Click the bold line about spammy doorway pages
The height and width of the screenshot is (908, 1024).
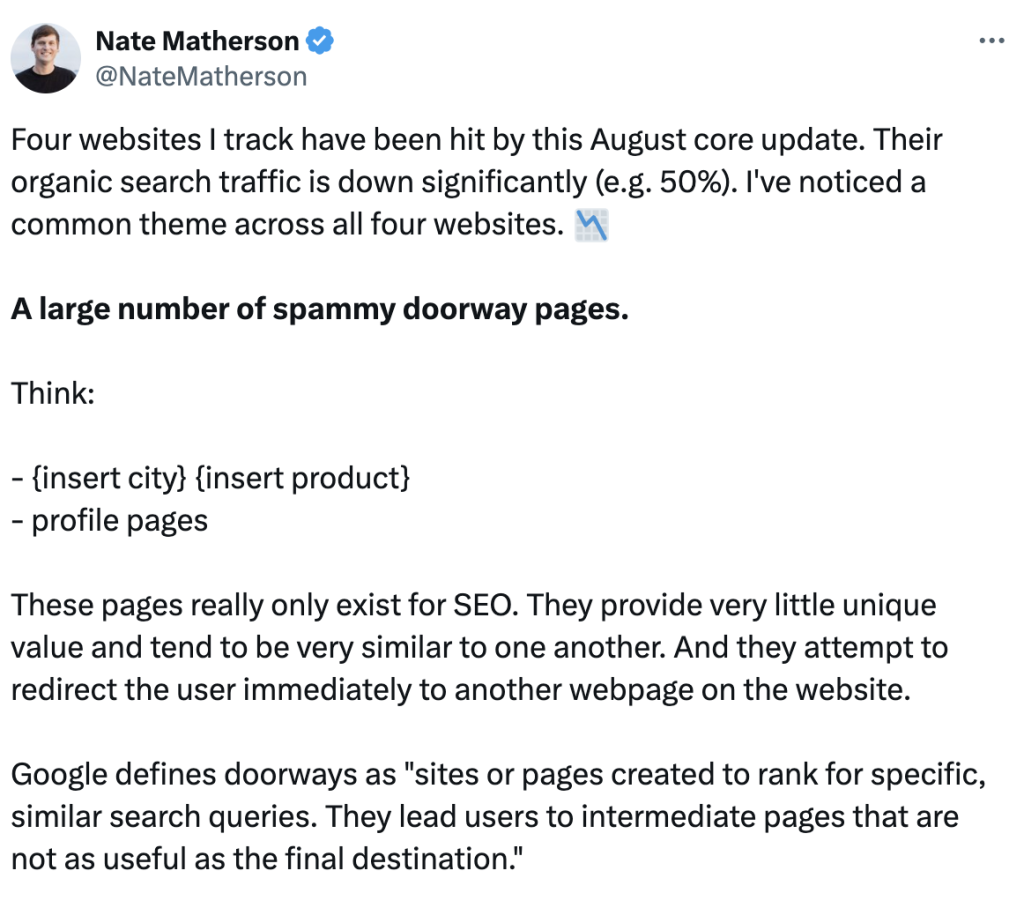click(x=320, y=309)
